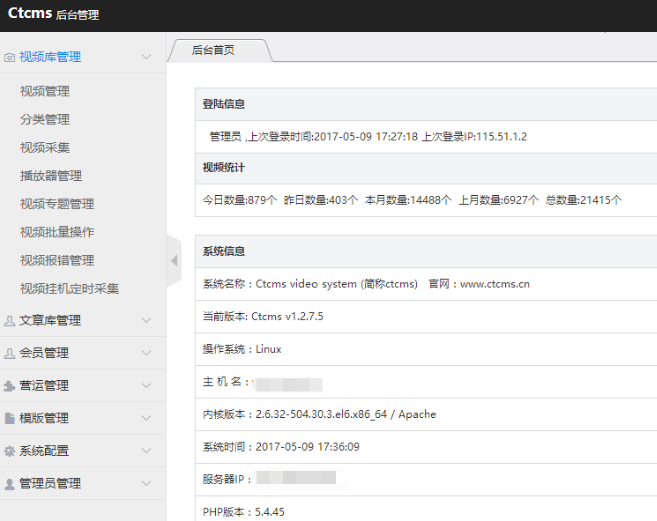Open 视频报错管理 in the sidebar
This screenshot has width=657, height=521.
(x=57, y=260)
